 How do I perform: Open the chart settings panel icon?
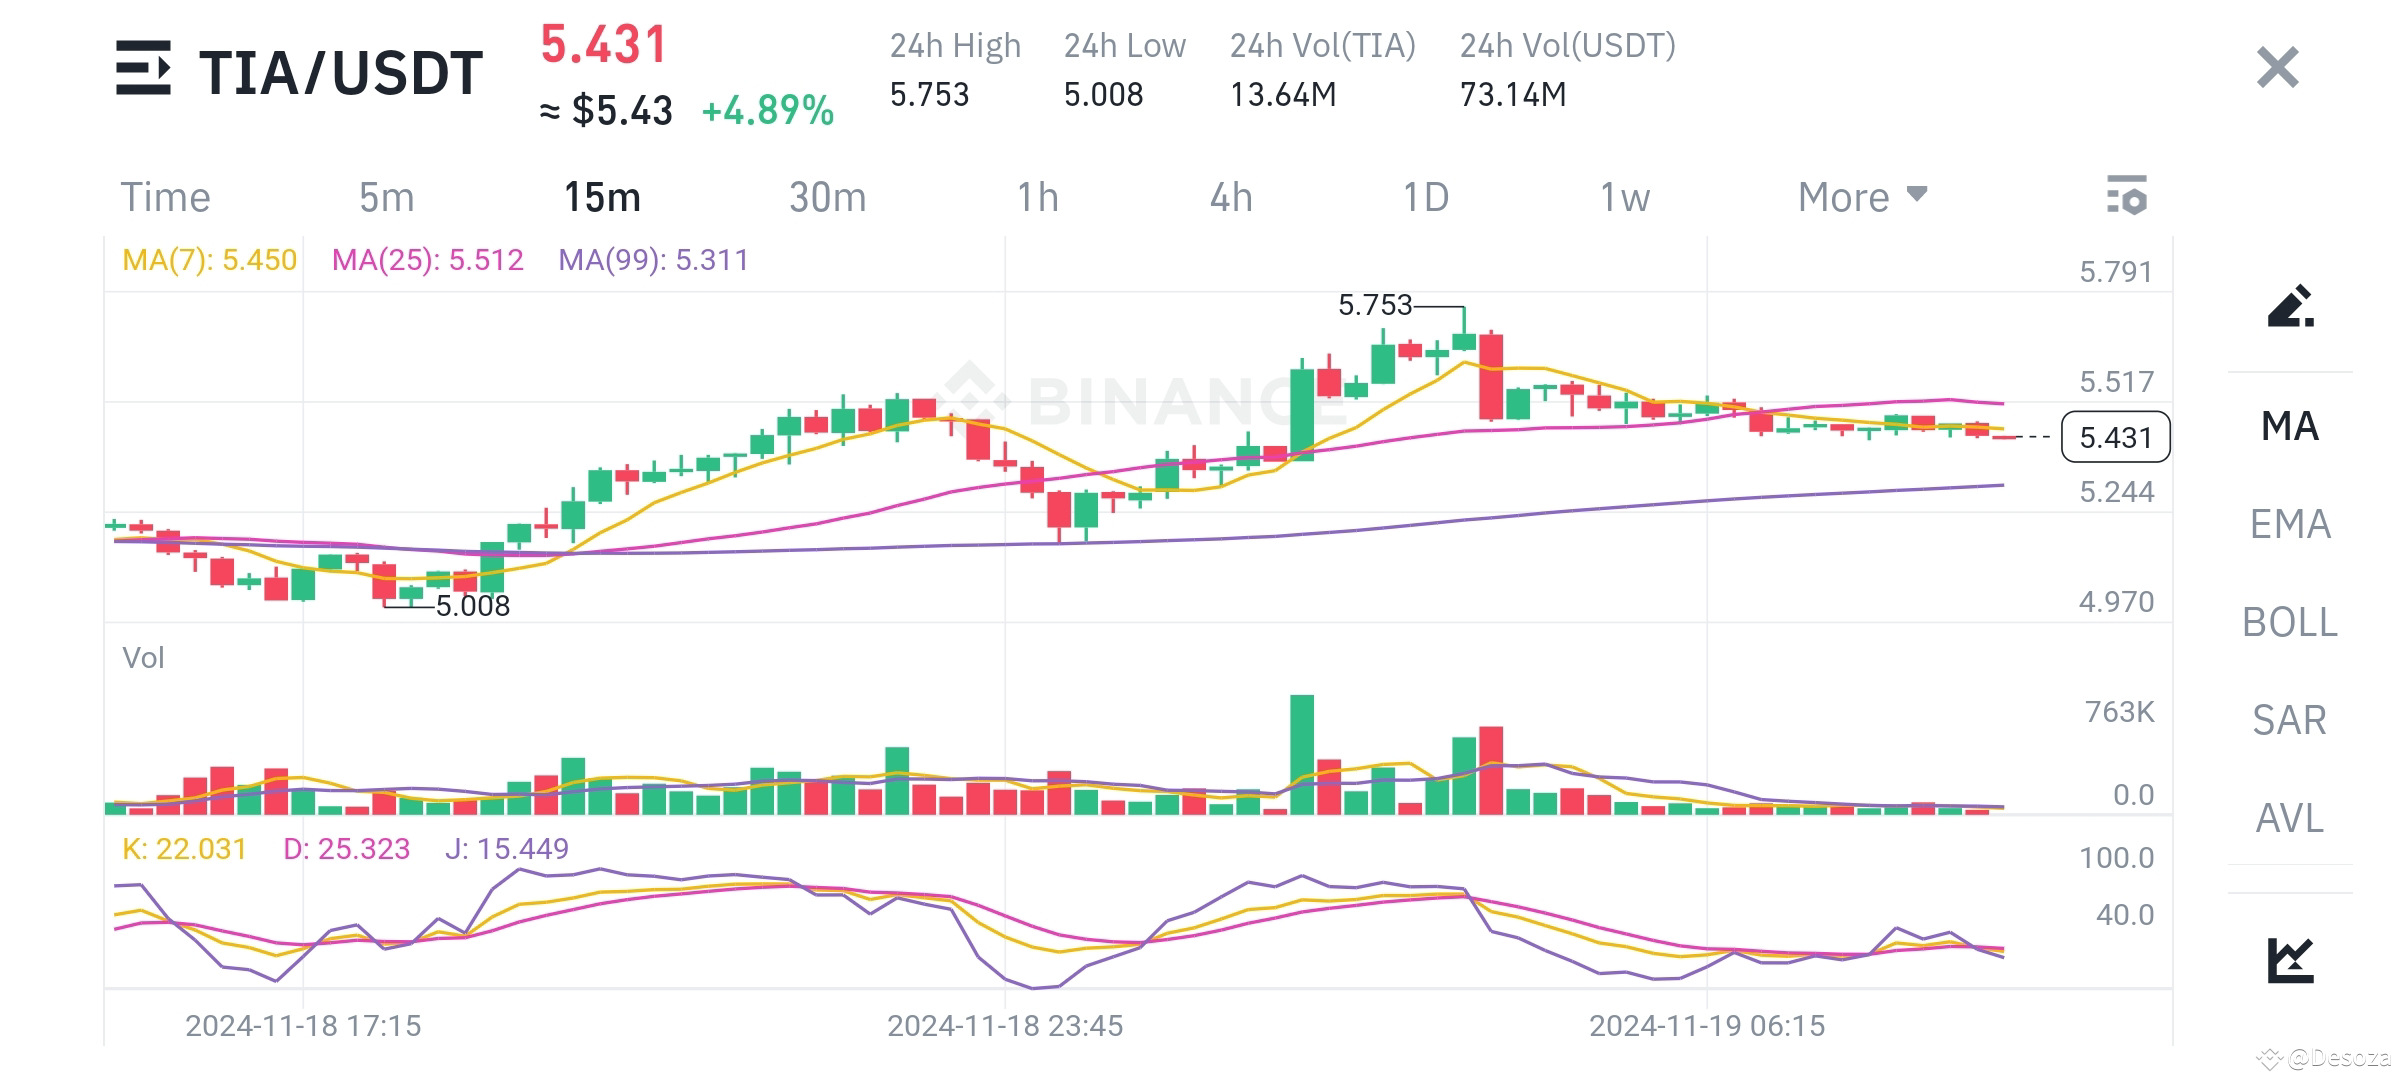(2128, 196)
